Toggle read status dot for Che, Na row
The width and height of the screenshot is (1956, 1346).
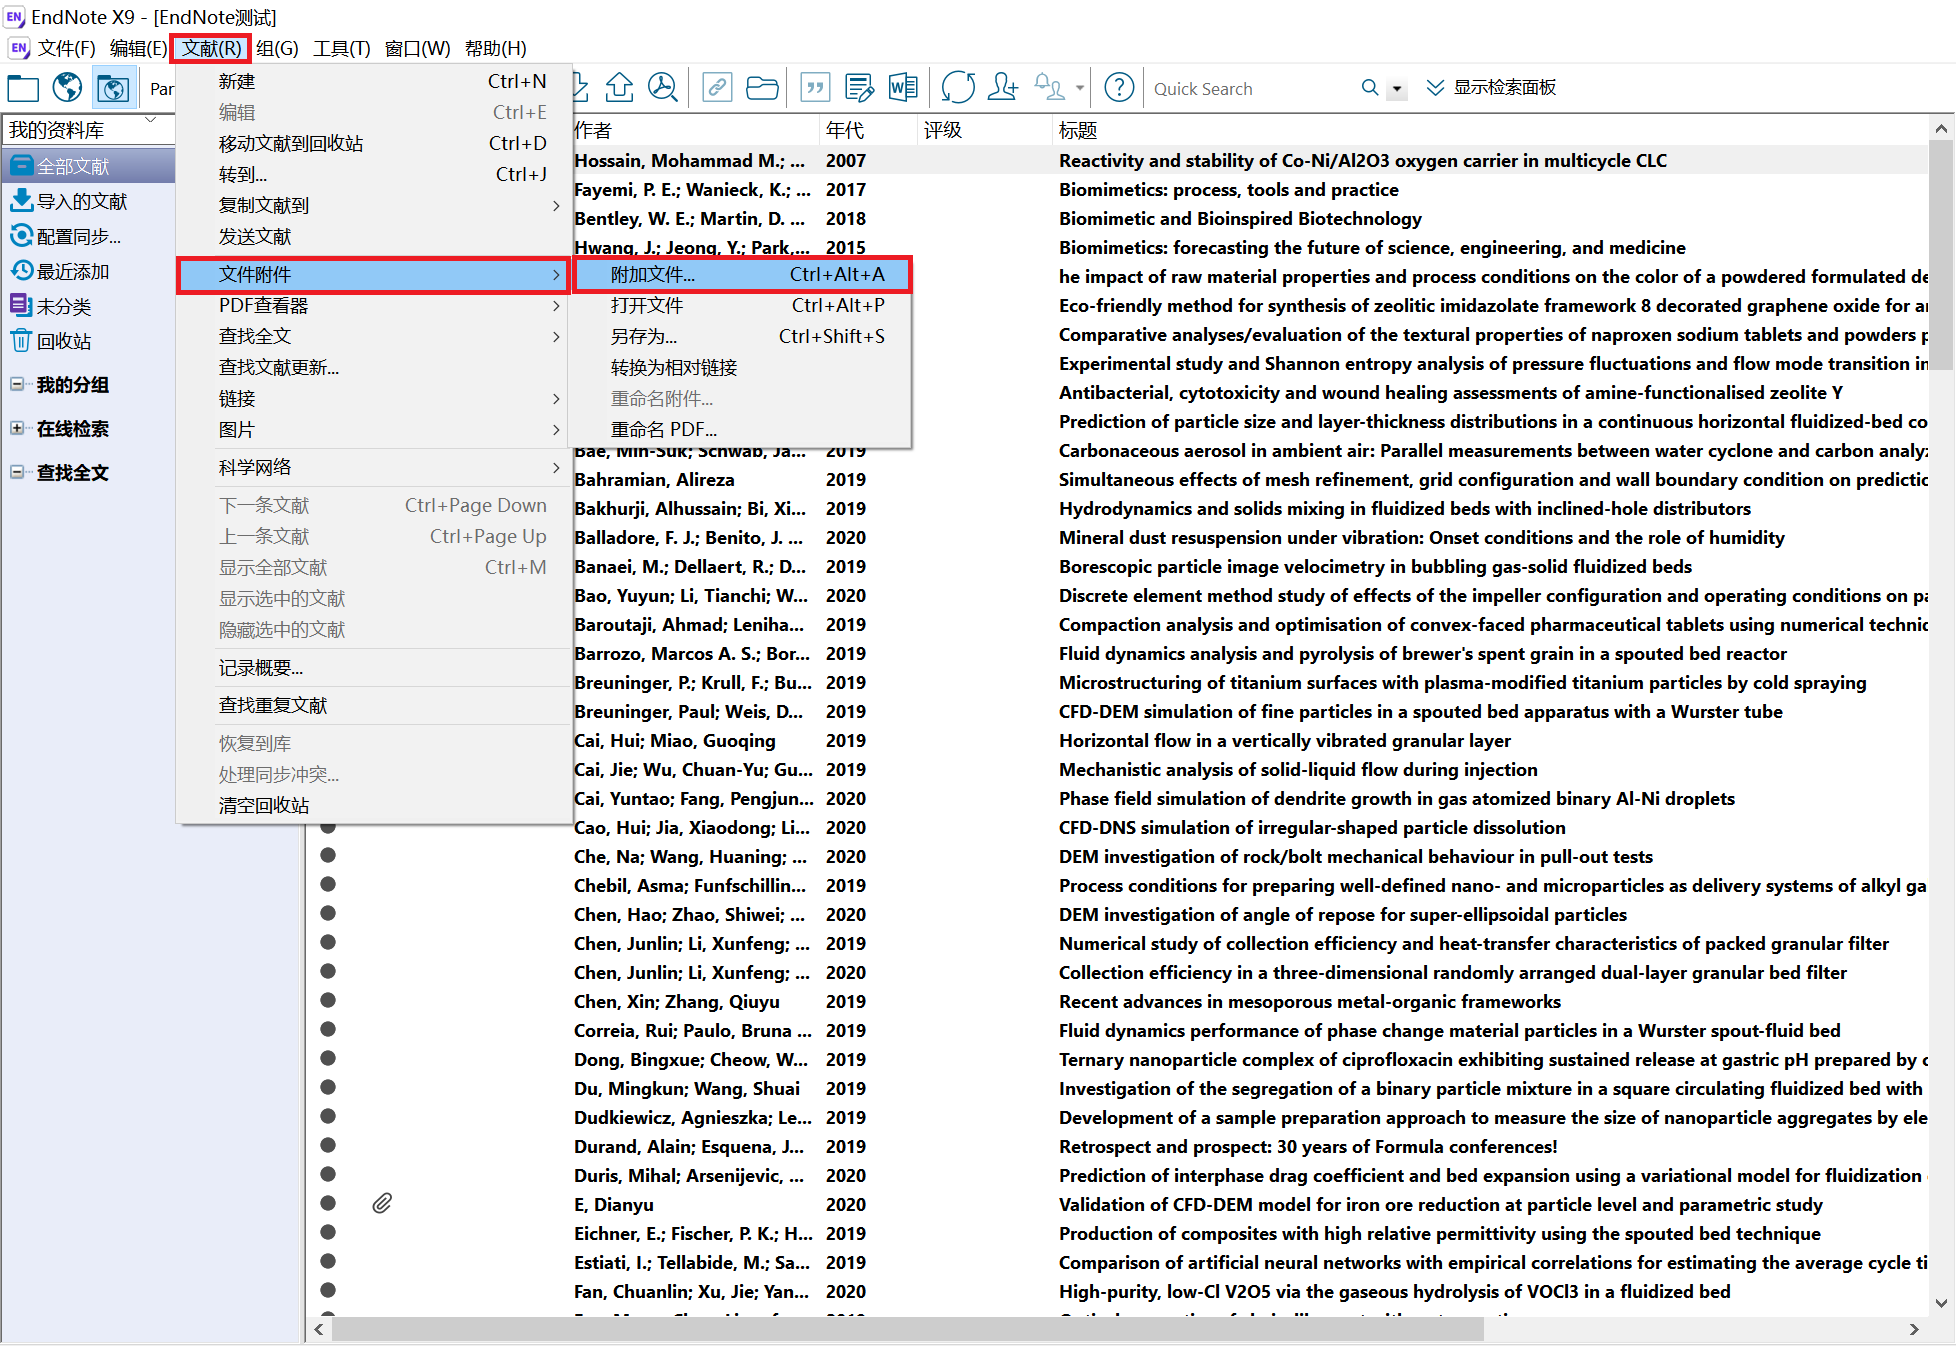(328, 856)
